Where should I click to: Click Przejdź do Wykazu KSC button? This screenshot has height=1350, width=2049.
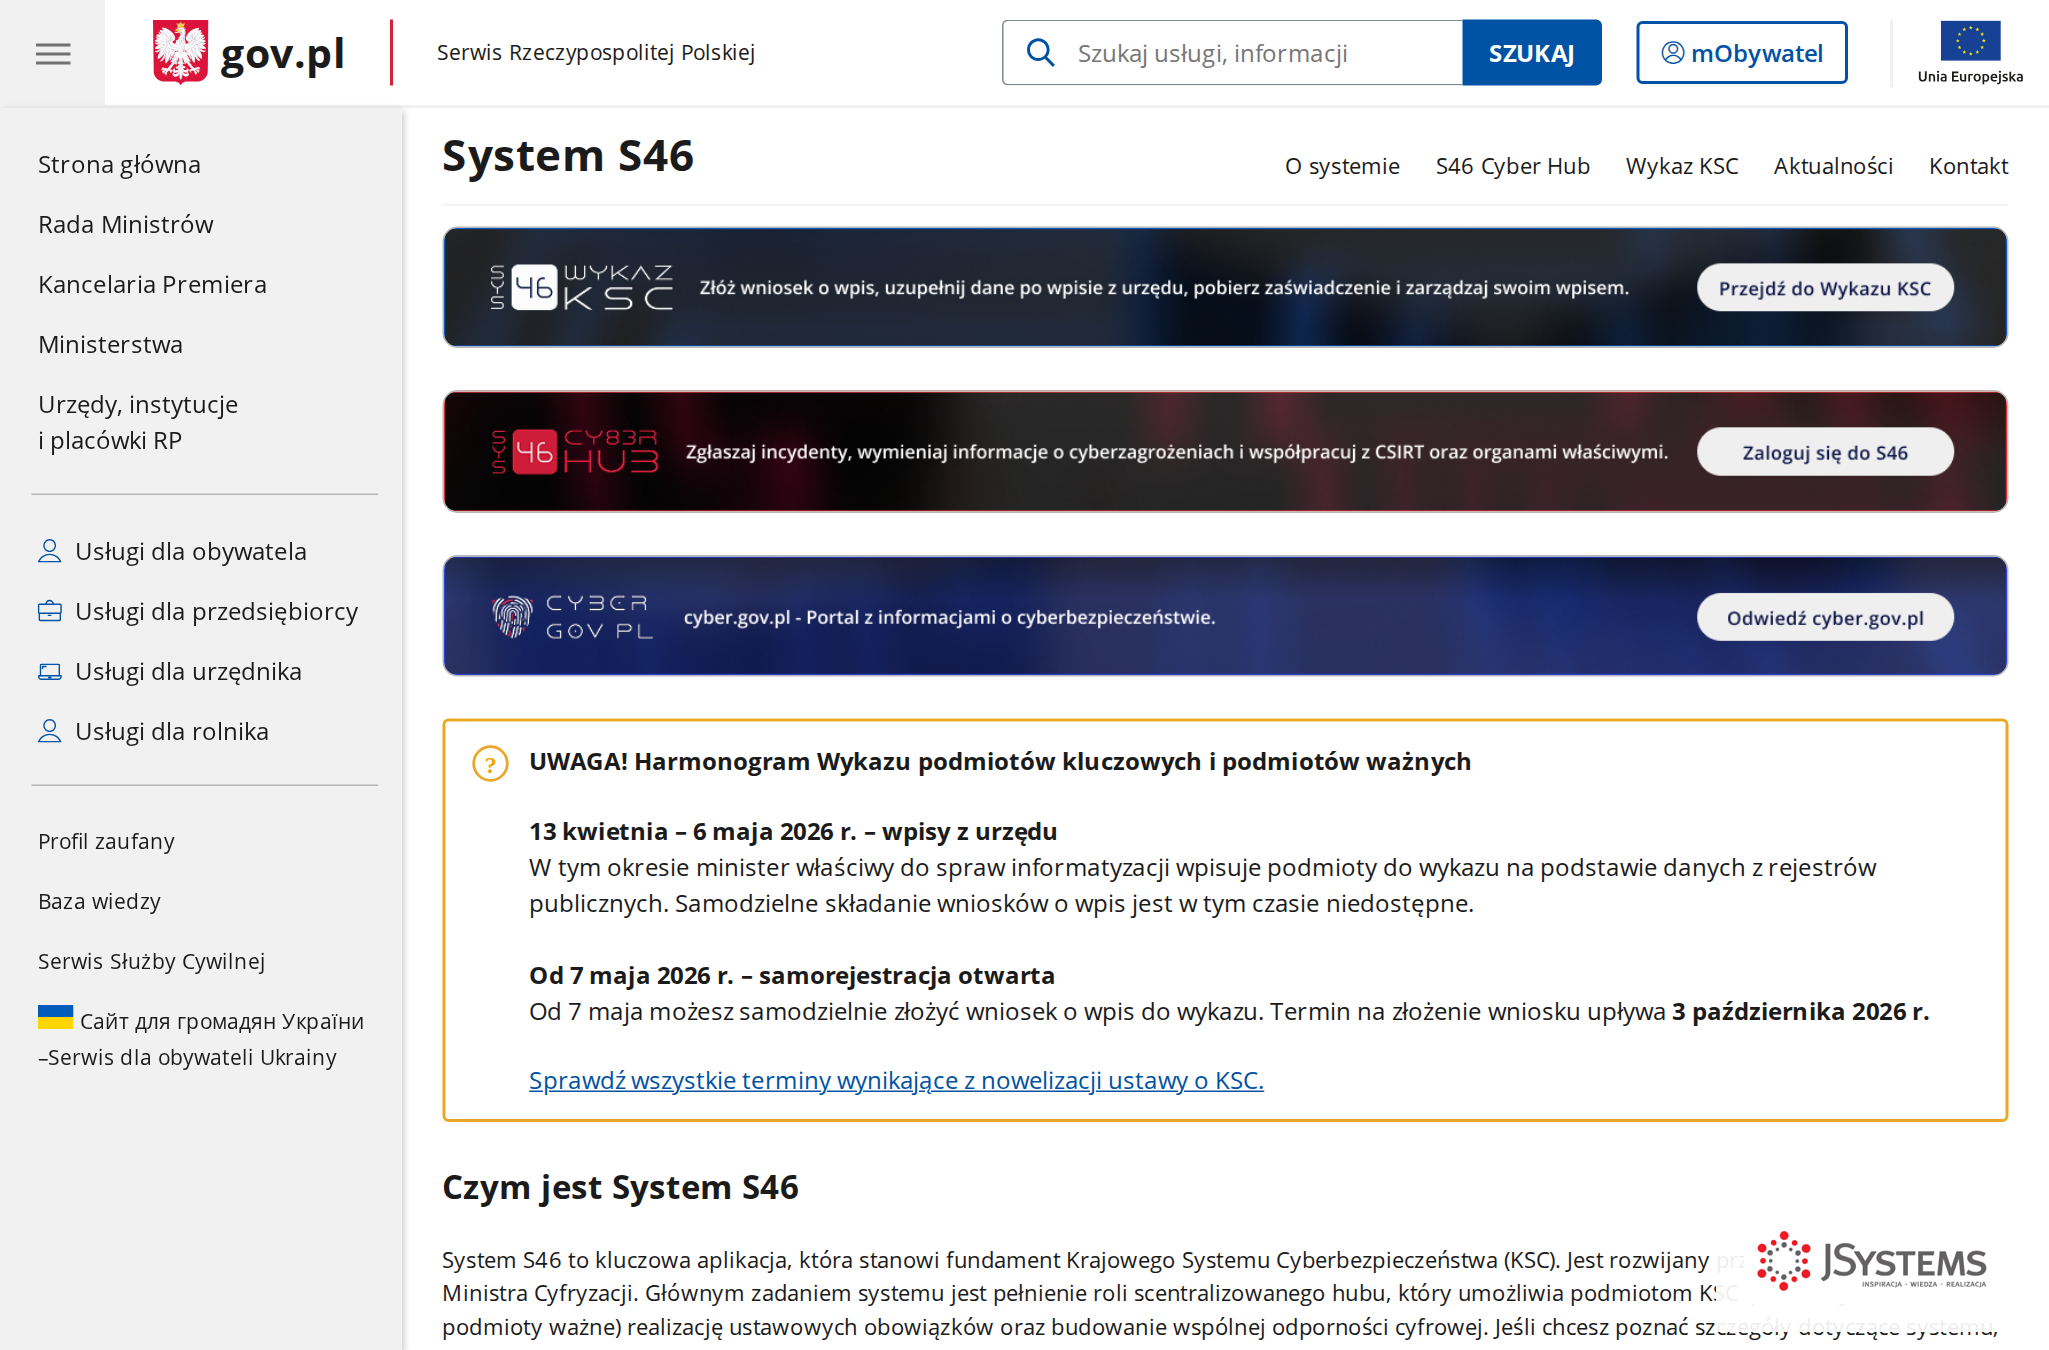point(1825,288)
